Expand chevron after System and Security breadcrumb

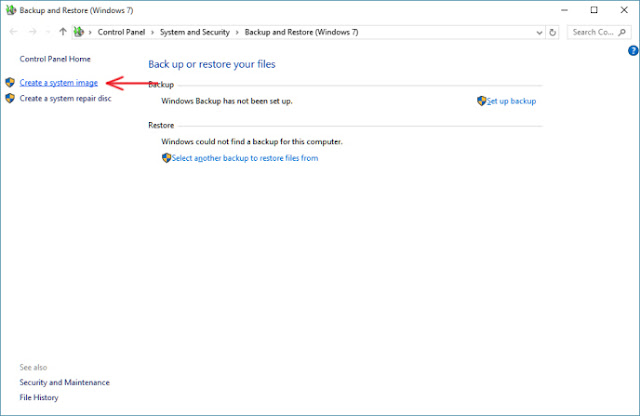click(237, 32)
